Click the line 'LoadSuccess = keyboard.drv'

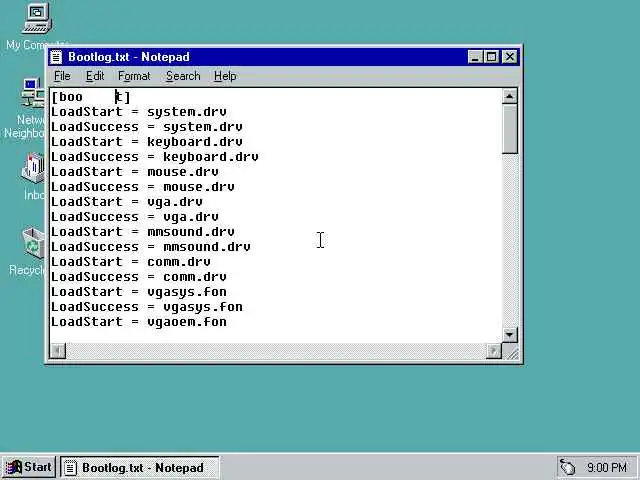click(x=155, y=157)
